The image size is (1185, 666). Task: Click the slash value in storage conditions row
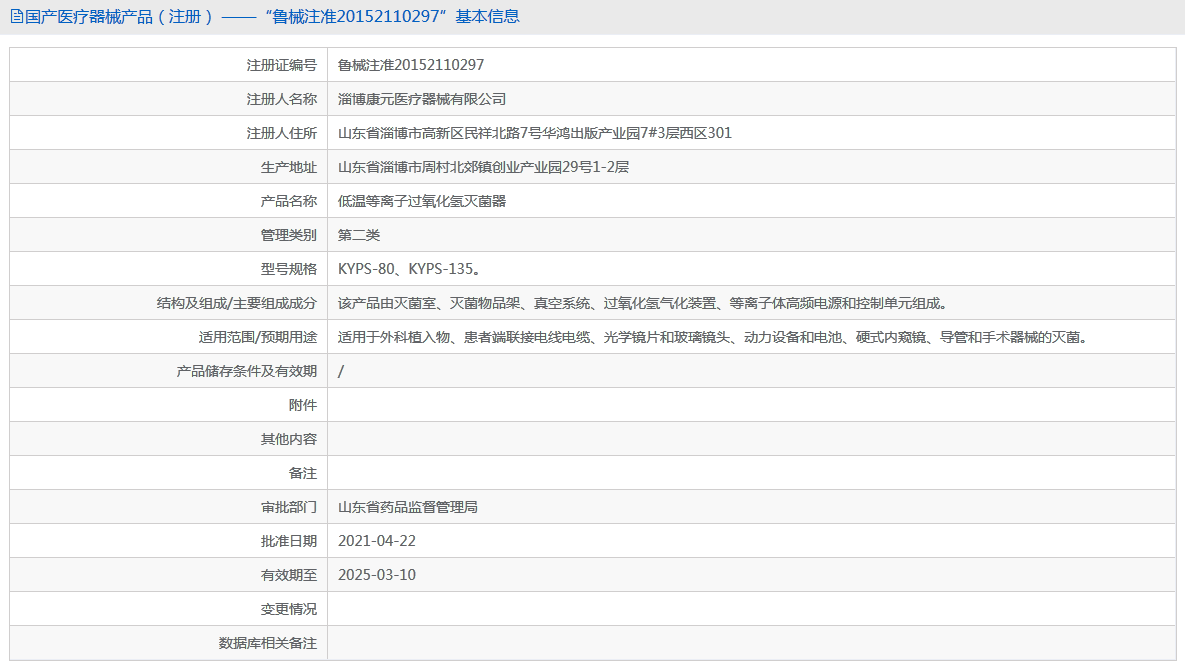tap(341, 371)
